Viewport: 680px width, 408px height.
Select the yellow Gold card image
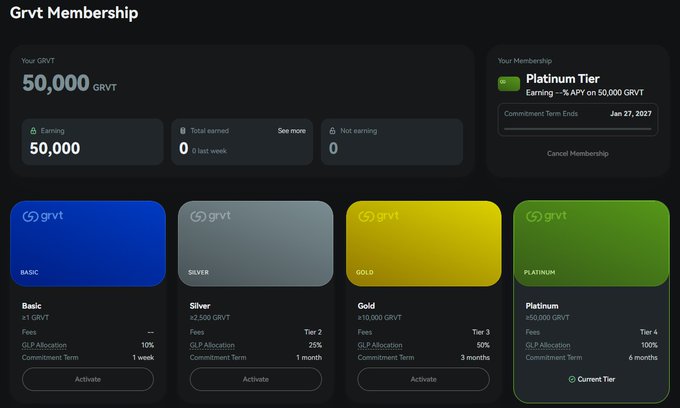[424, 243]
